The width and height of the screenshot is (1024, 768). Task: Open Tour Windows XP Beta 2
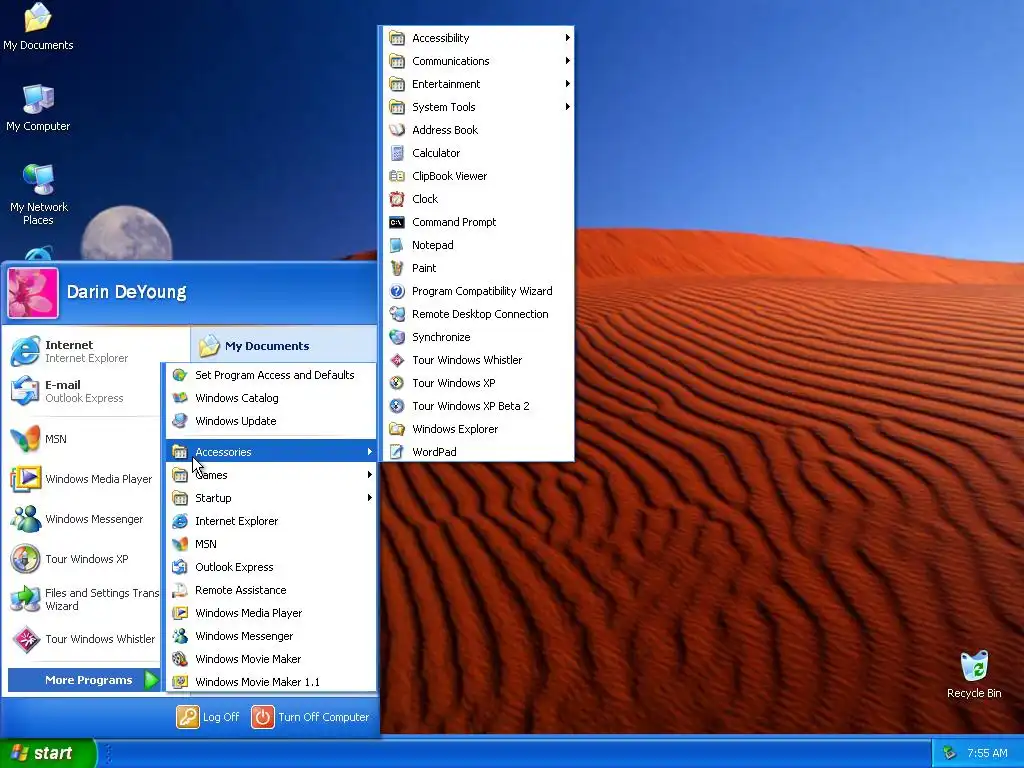point(479,406)
